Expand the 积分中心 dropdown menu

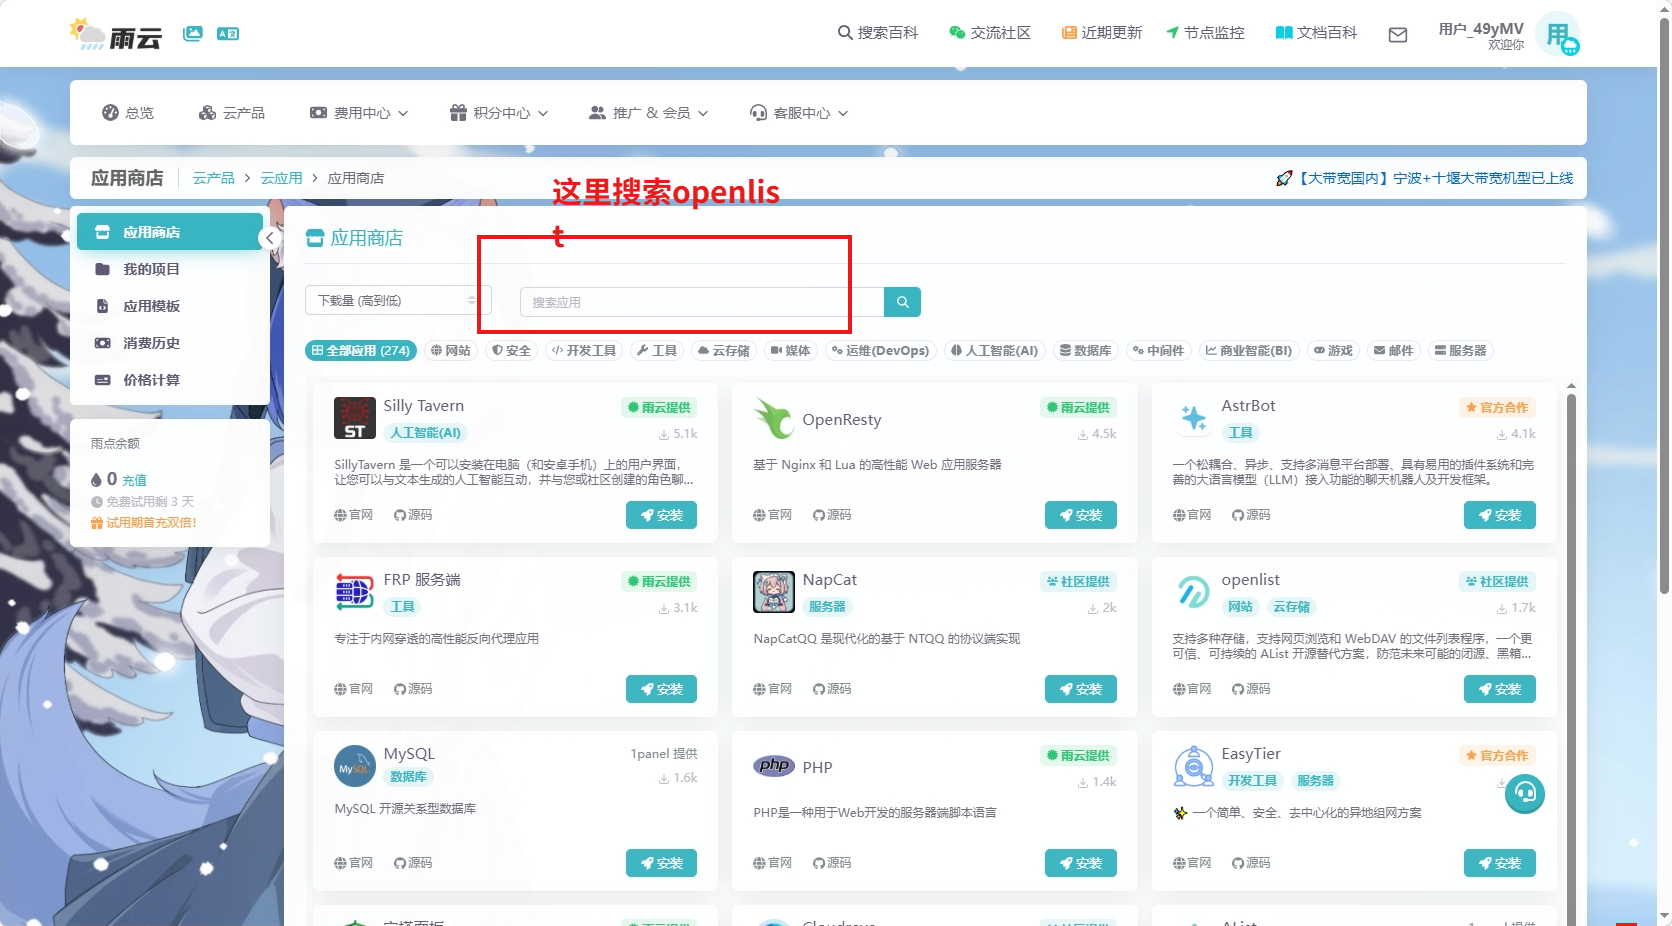pos(499,113)
